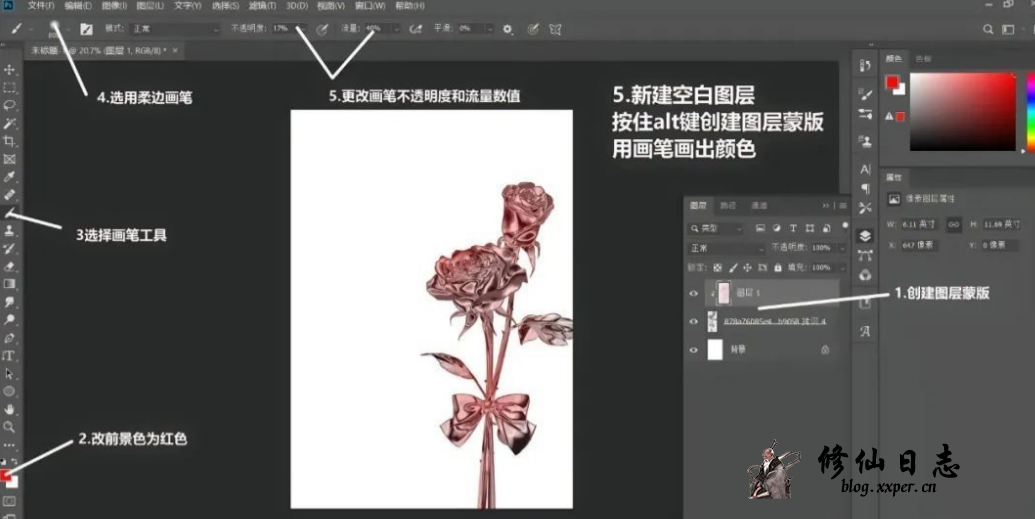Select the Hand tool
This screenshot has width=1035, height=519.
coord(10,408)
